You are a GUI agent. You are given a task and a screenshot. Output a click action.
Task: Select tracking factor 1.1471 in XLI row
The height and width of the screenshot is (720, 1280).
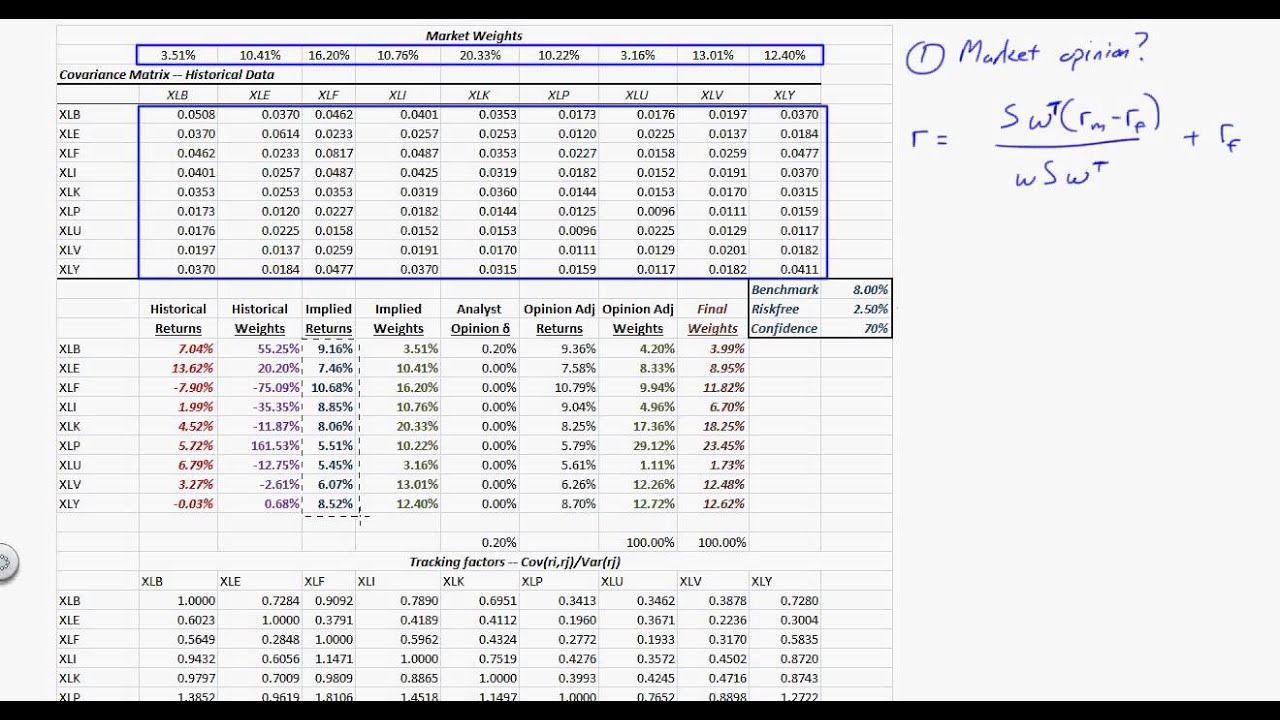coord(333,659)
